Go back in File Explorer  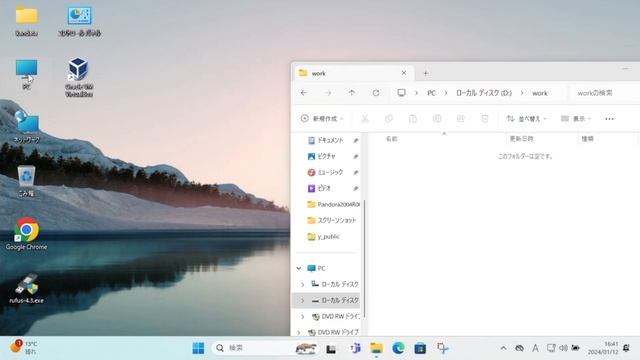coord(304,93)
